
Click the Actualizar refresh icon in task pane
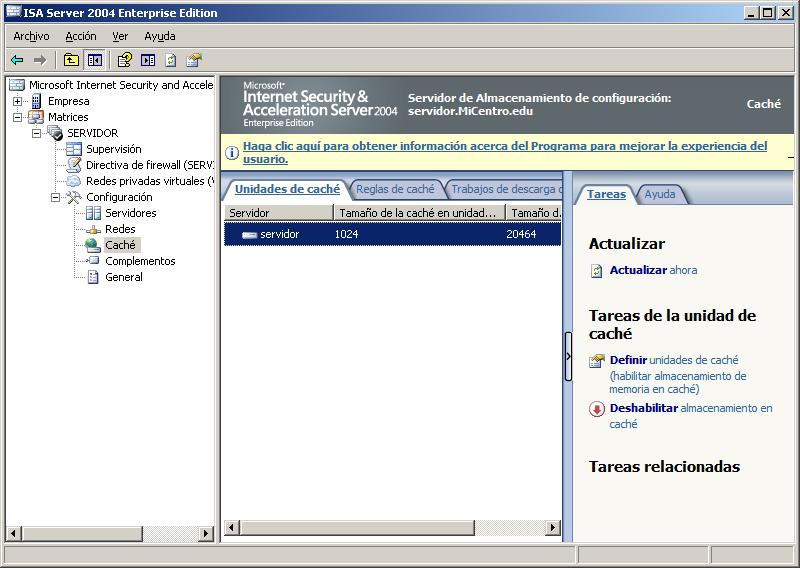click(597, 271)
